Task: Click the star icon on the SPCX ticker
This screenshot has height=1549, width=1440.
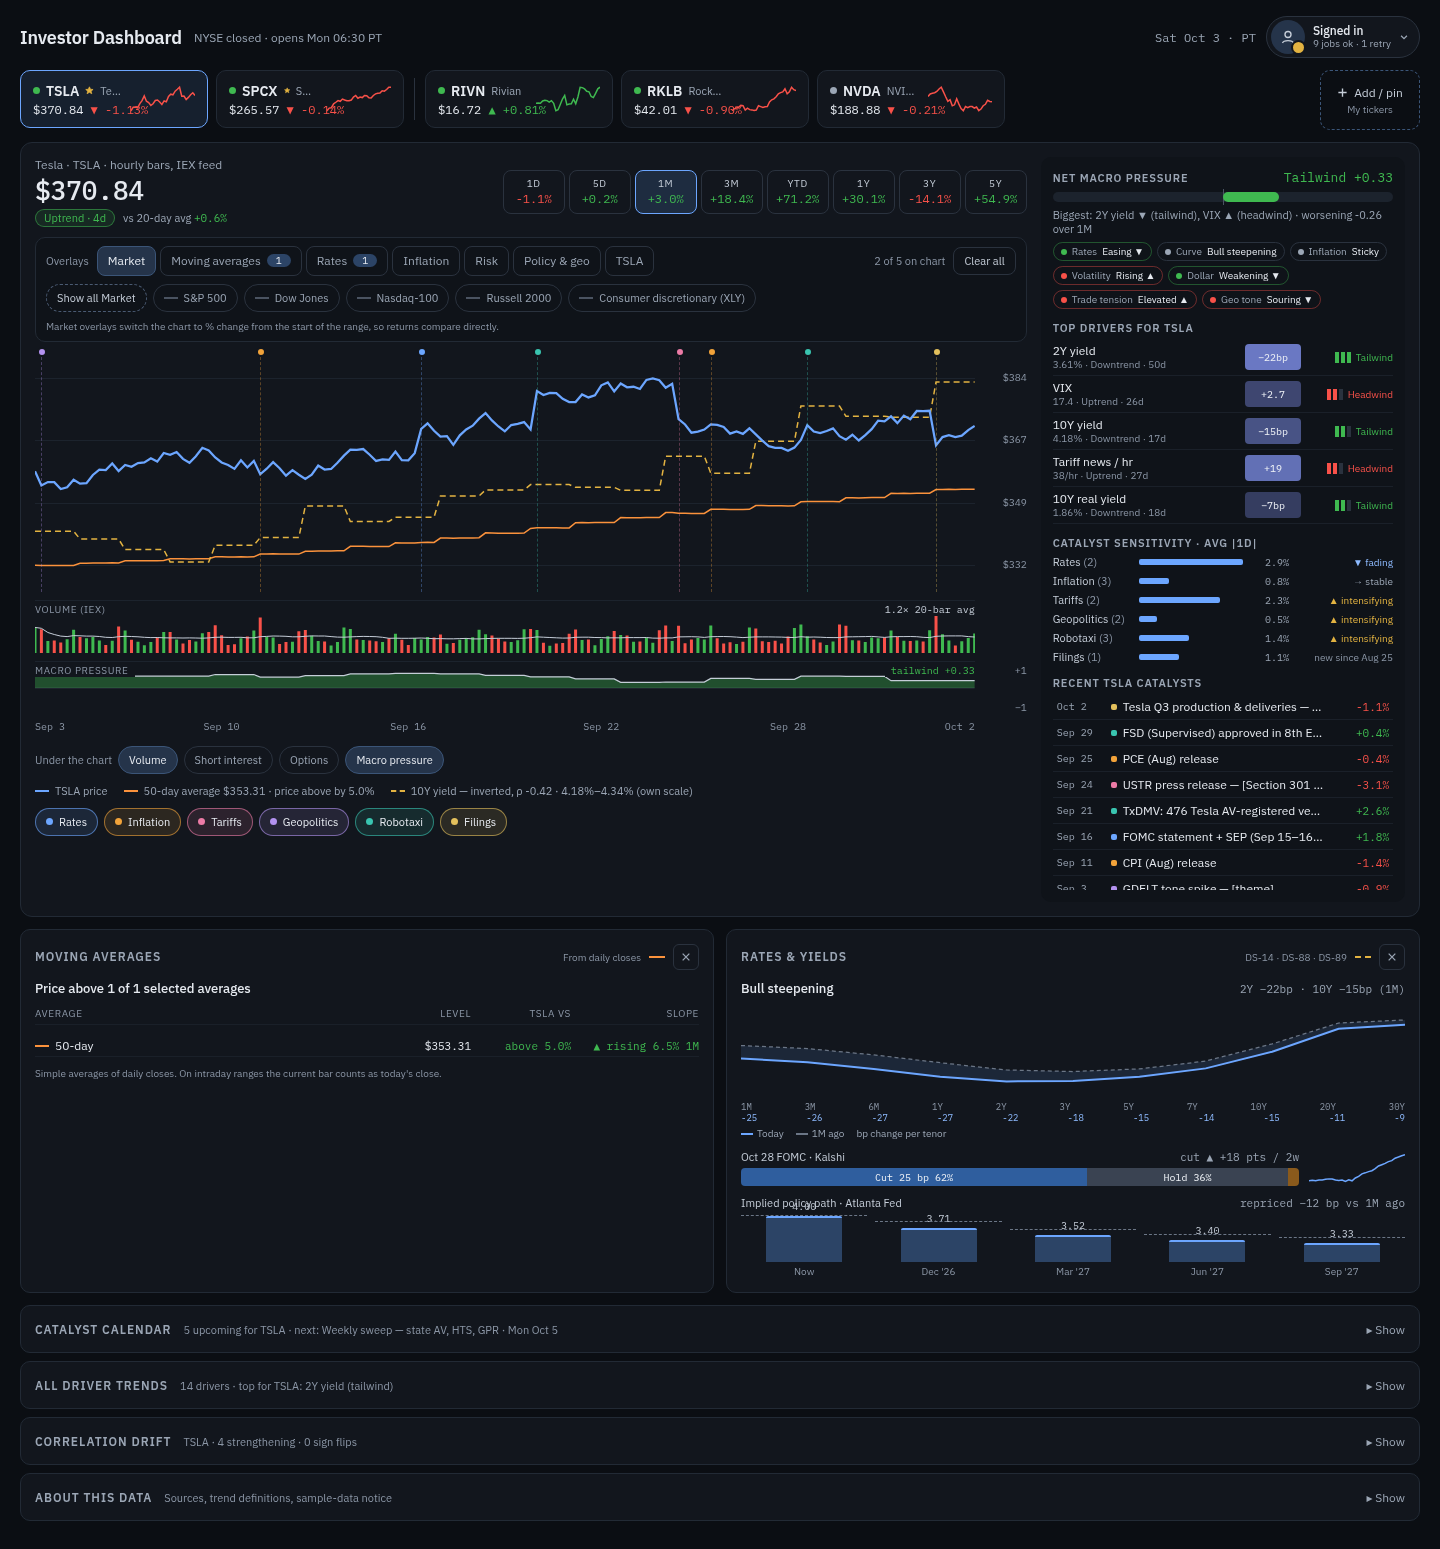Action: point(287,91)
